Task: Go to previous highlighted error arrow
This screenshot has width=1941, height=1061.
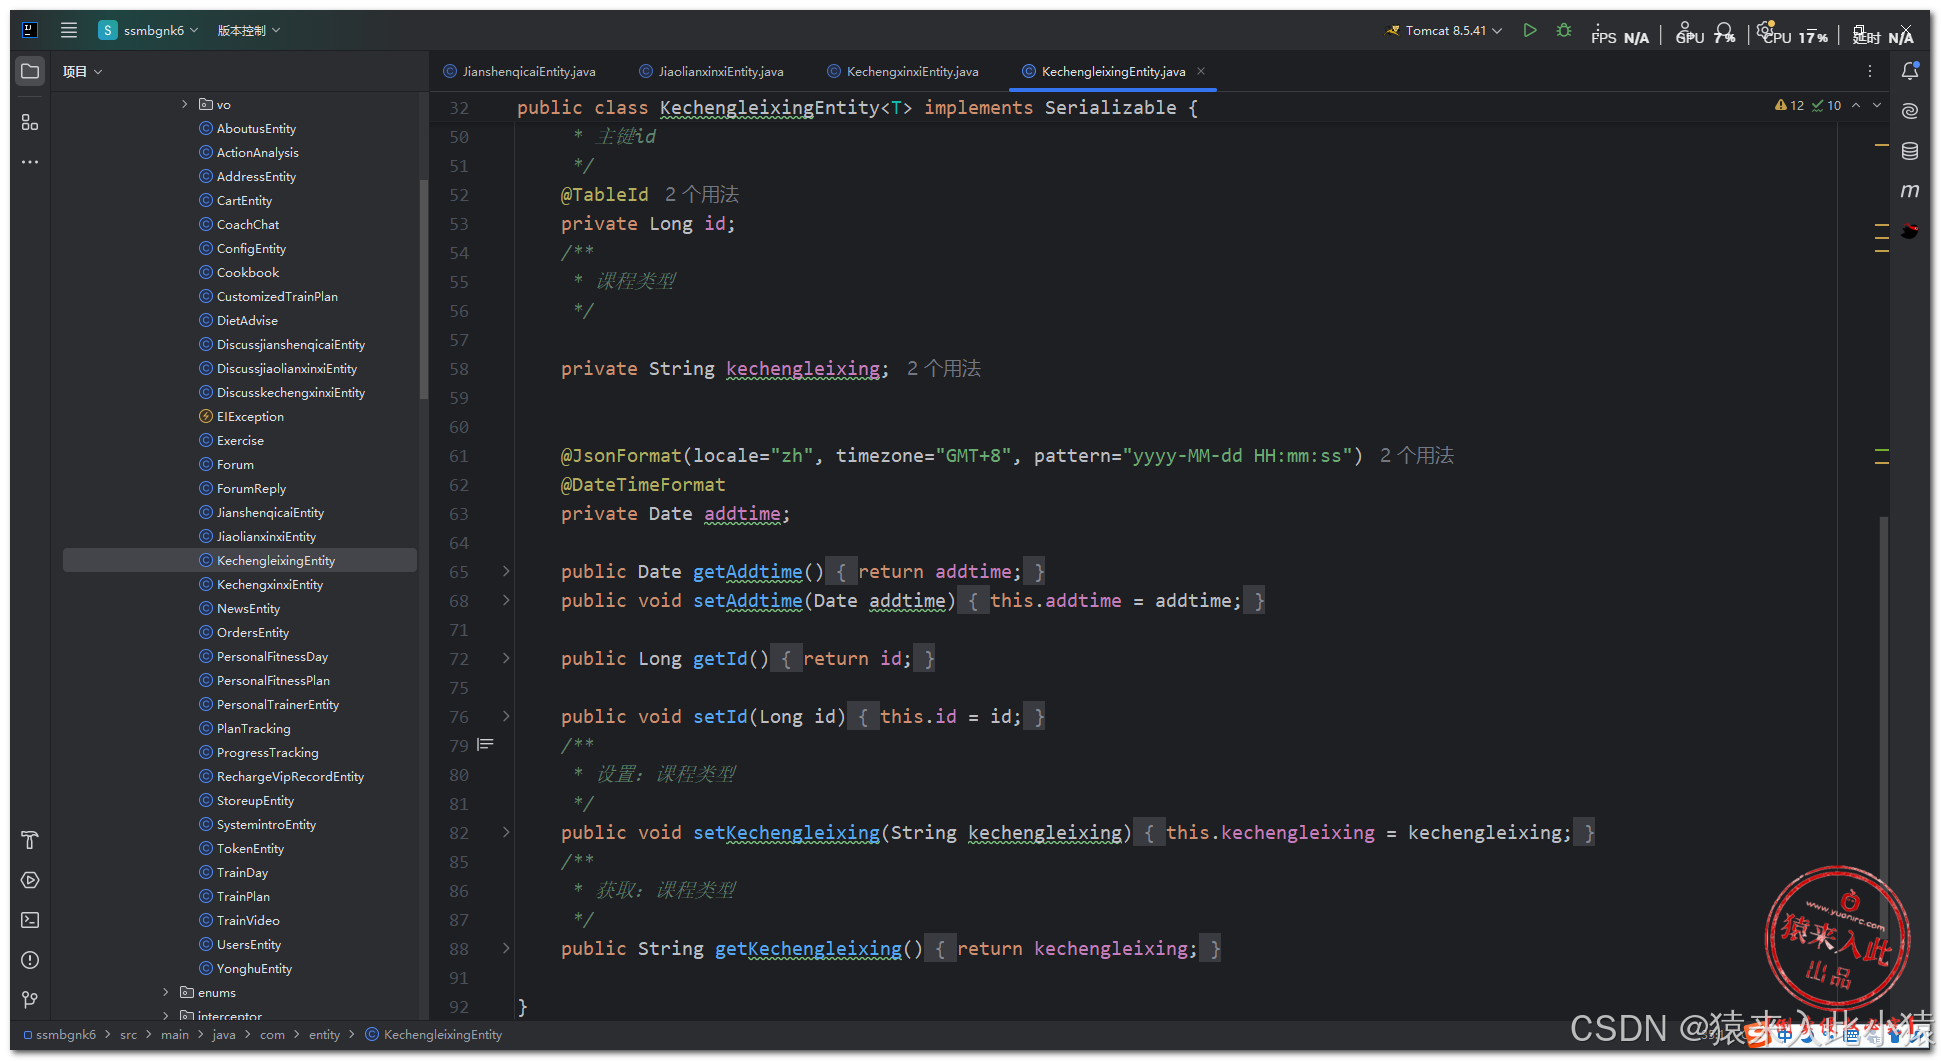Action: coord(1856,105)
